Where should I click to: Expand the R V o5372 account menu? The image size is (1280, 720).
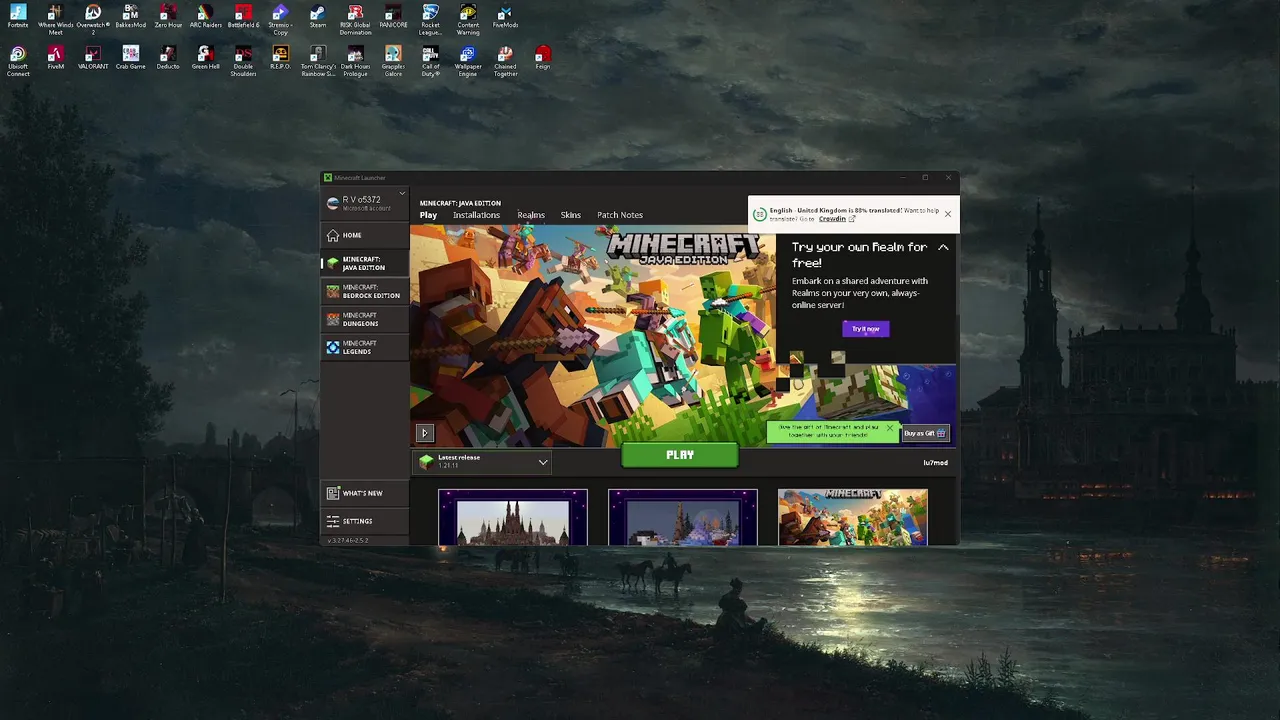402,194
